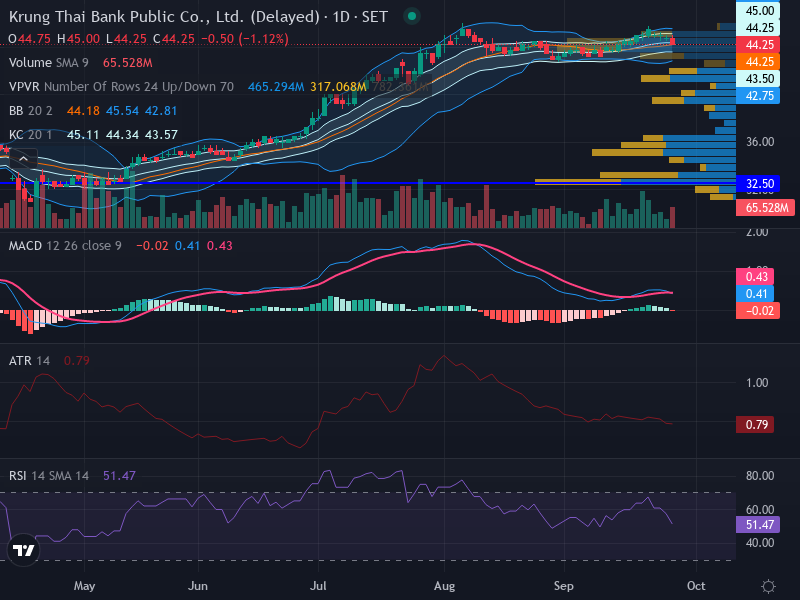Collapse the indicator legend arrow
800x600 pixels.
[23, 159]
